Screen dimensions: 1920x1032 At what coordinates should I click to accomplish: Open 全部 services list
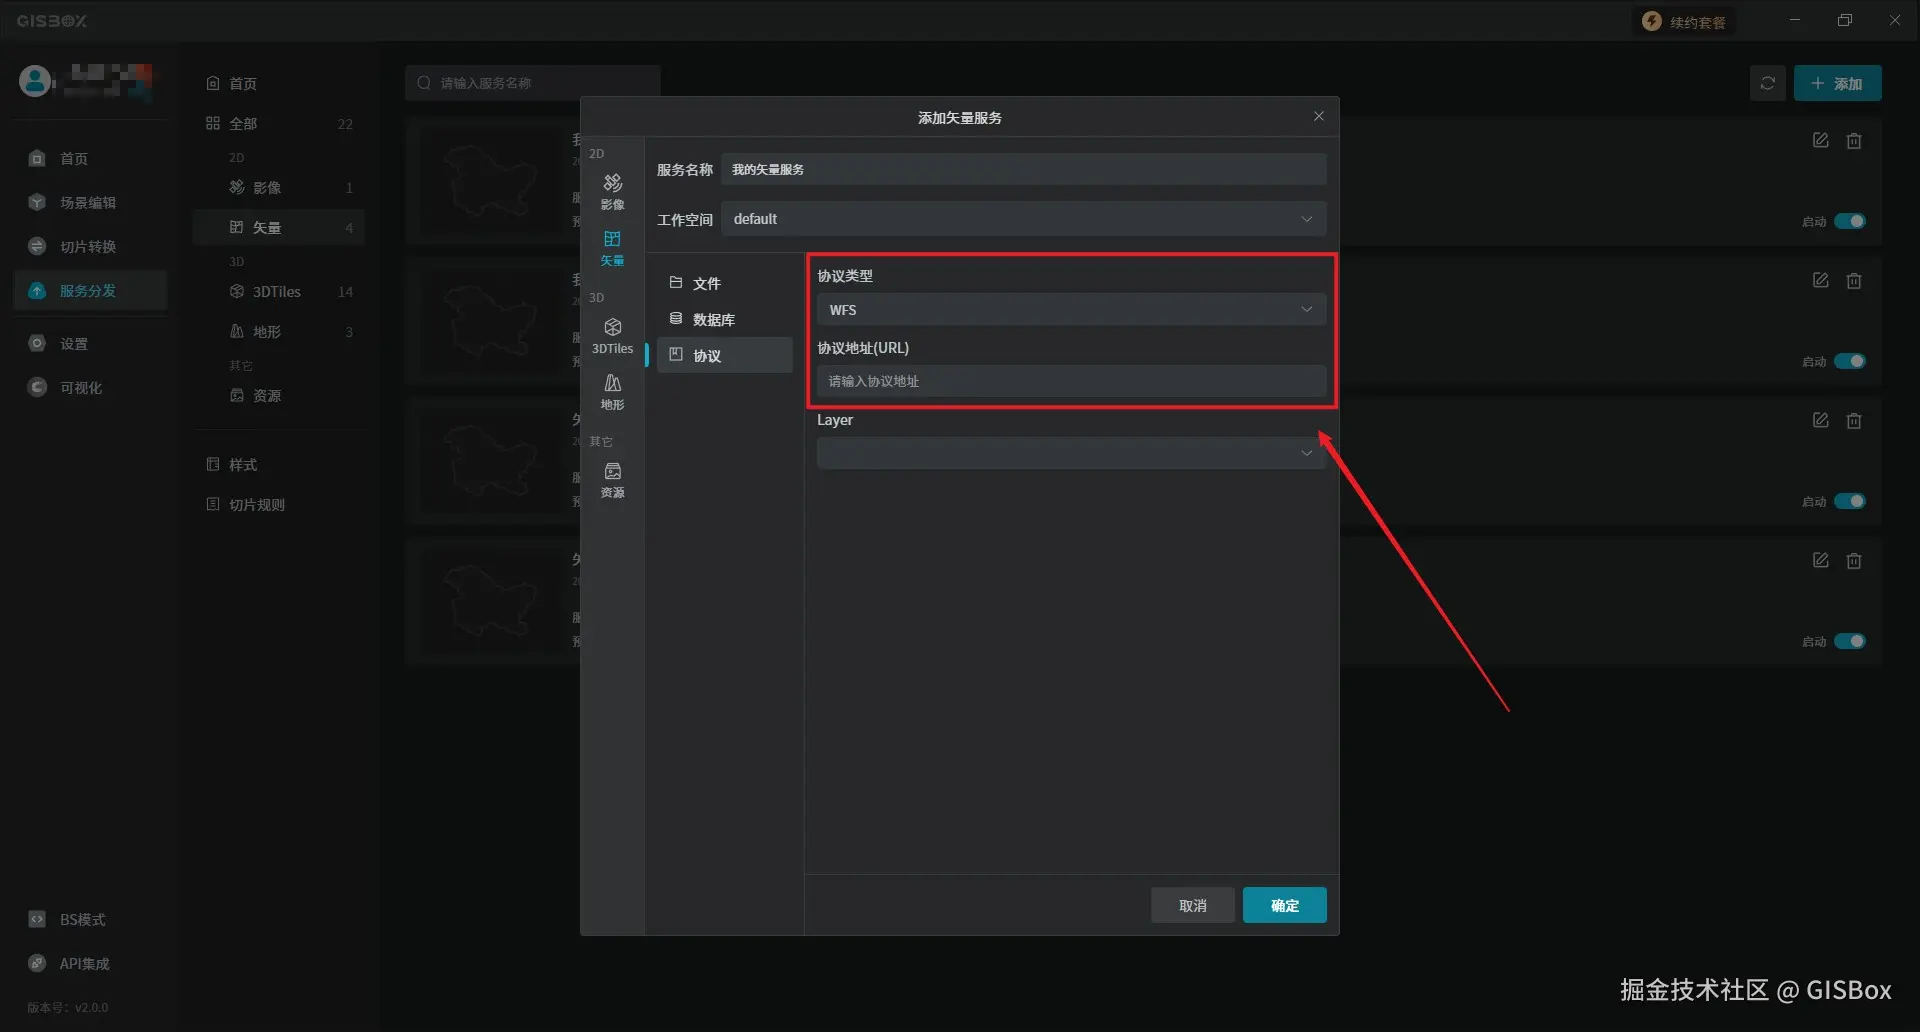click(x=279, y=124)
